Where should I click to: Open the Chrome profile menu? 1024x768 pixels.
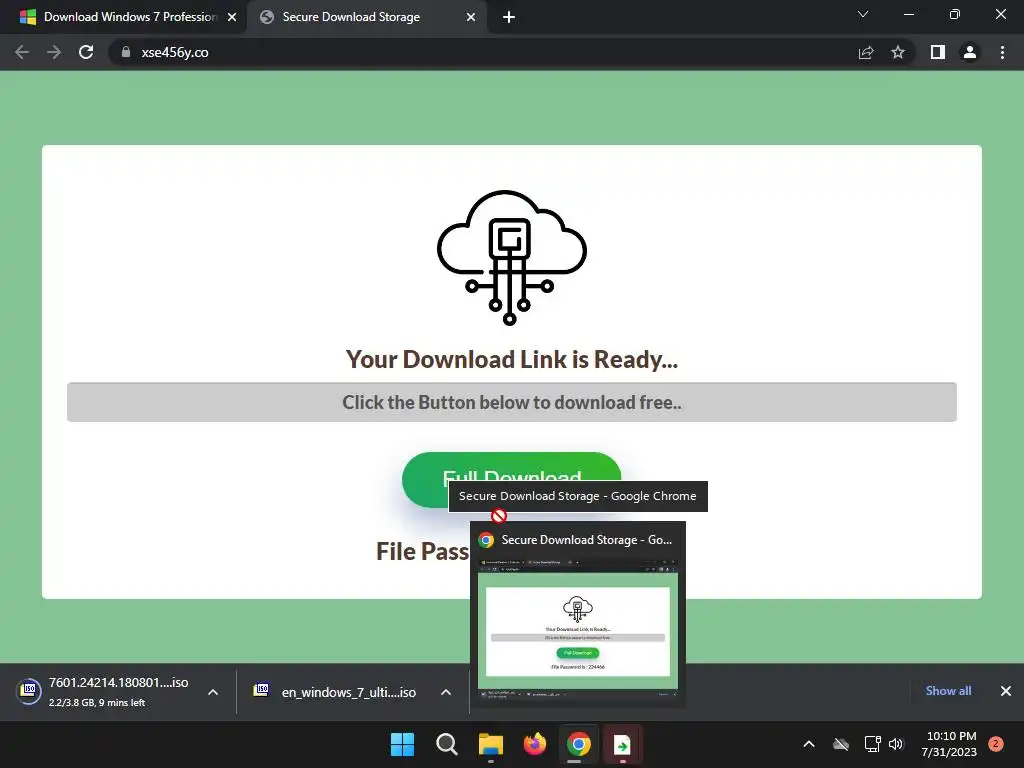970,52
